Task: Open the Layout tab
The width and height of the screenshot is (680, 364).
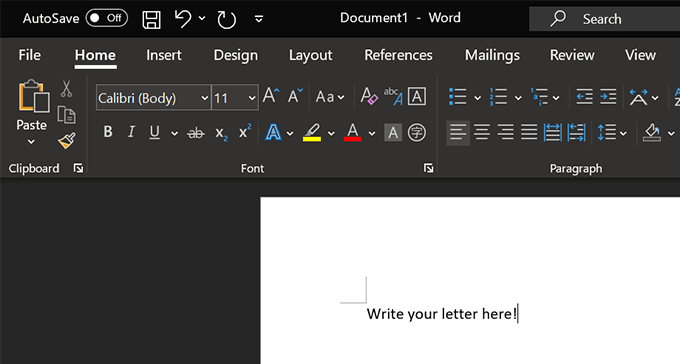Action: 311,55
